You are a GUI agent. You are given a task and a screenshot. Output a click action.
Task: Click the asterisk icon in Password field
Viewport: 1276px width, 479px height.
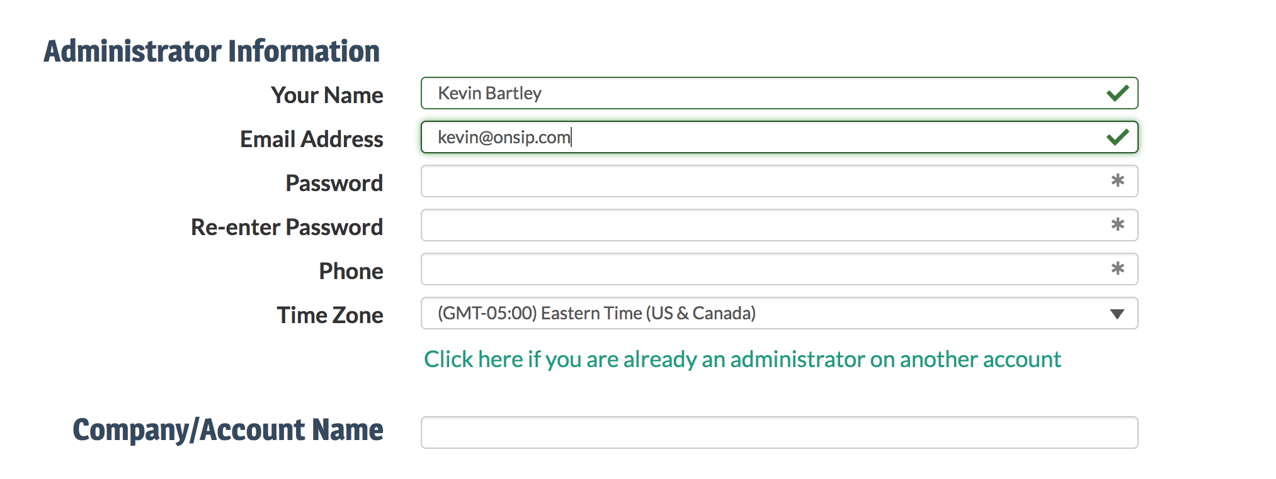pos(1117,182)
